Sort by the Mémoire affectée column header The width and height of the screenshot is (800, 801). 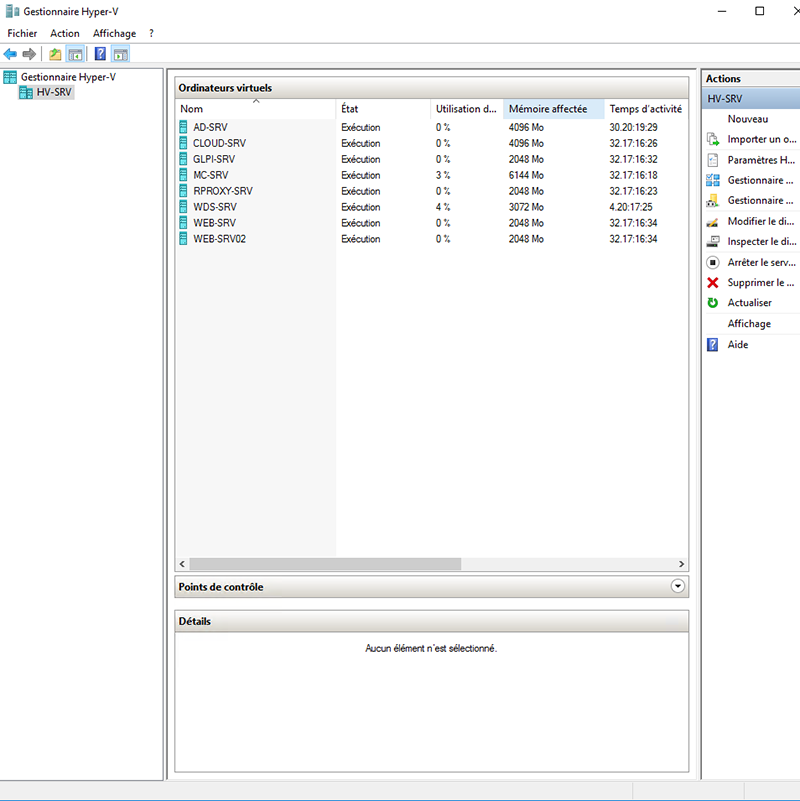[x=553, y=108]
